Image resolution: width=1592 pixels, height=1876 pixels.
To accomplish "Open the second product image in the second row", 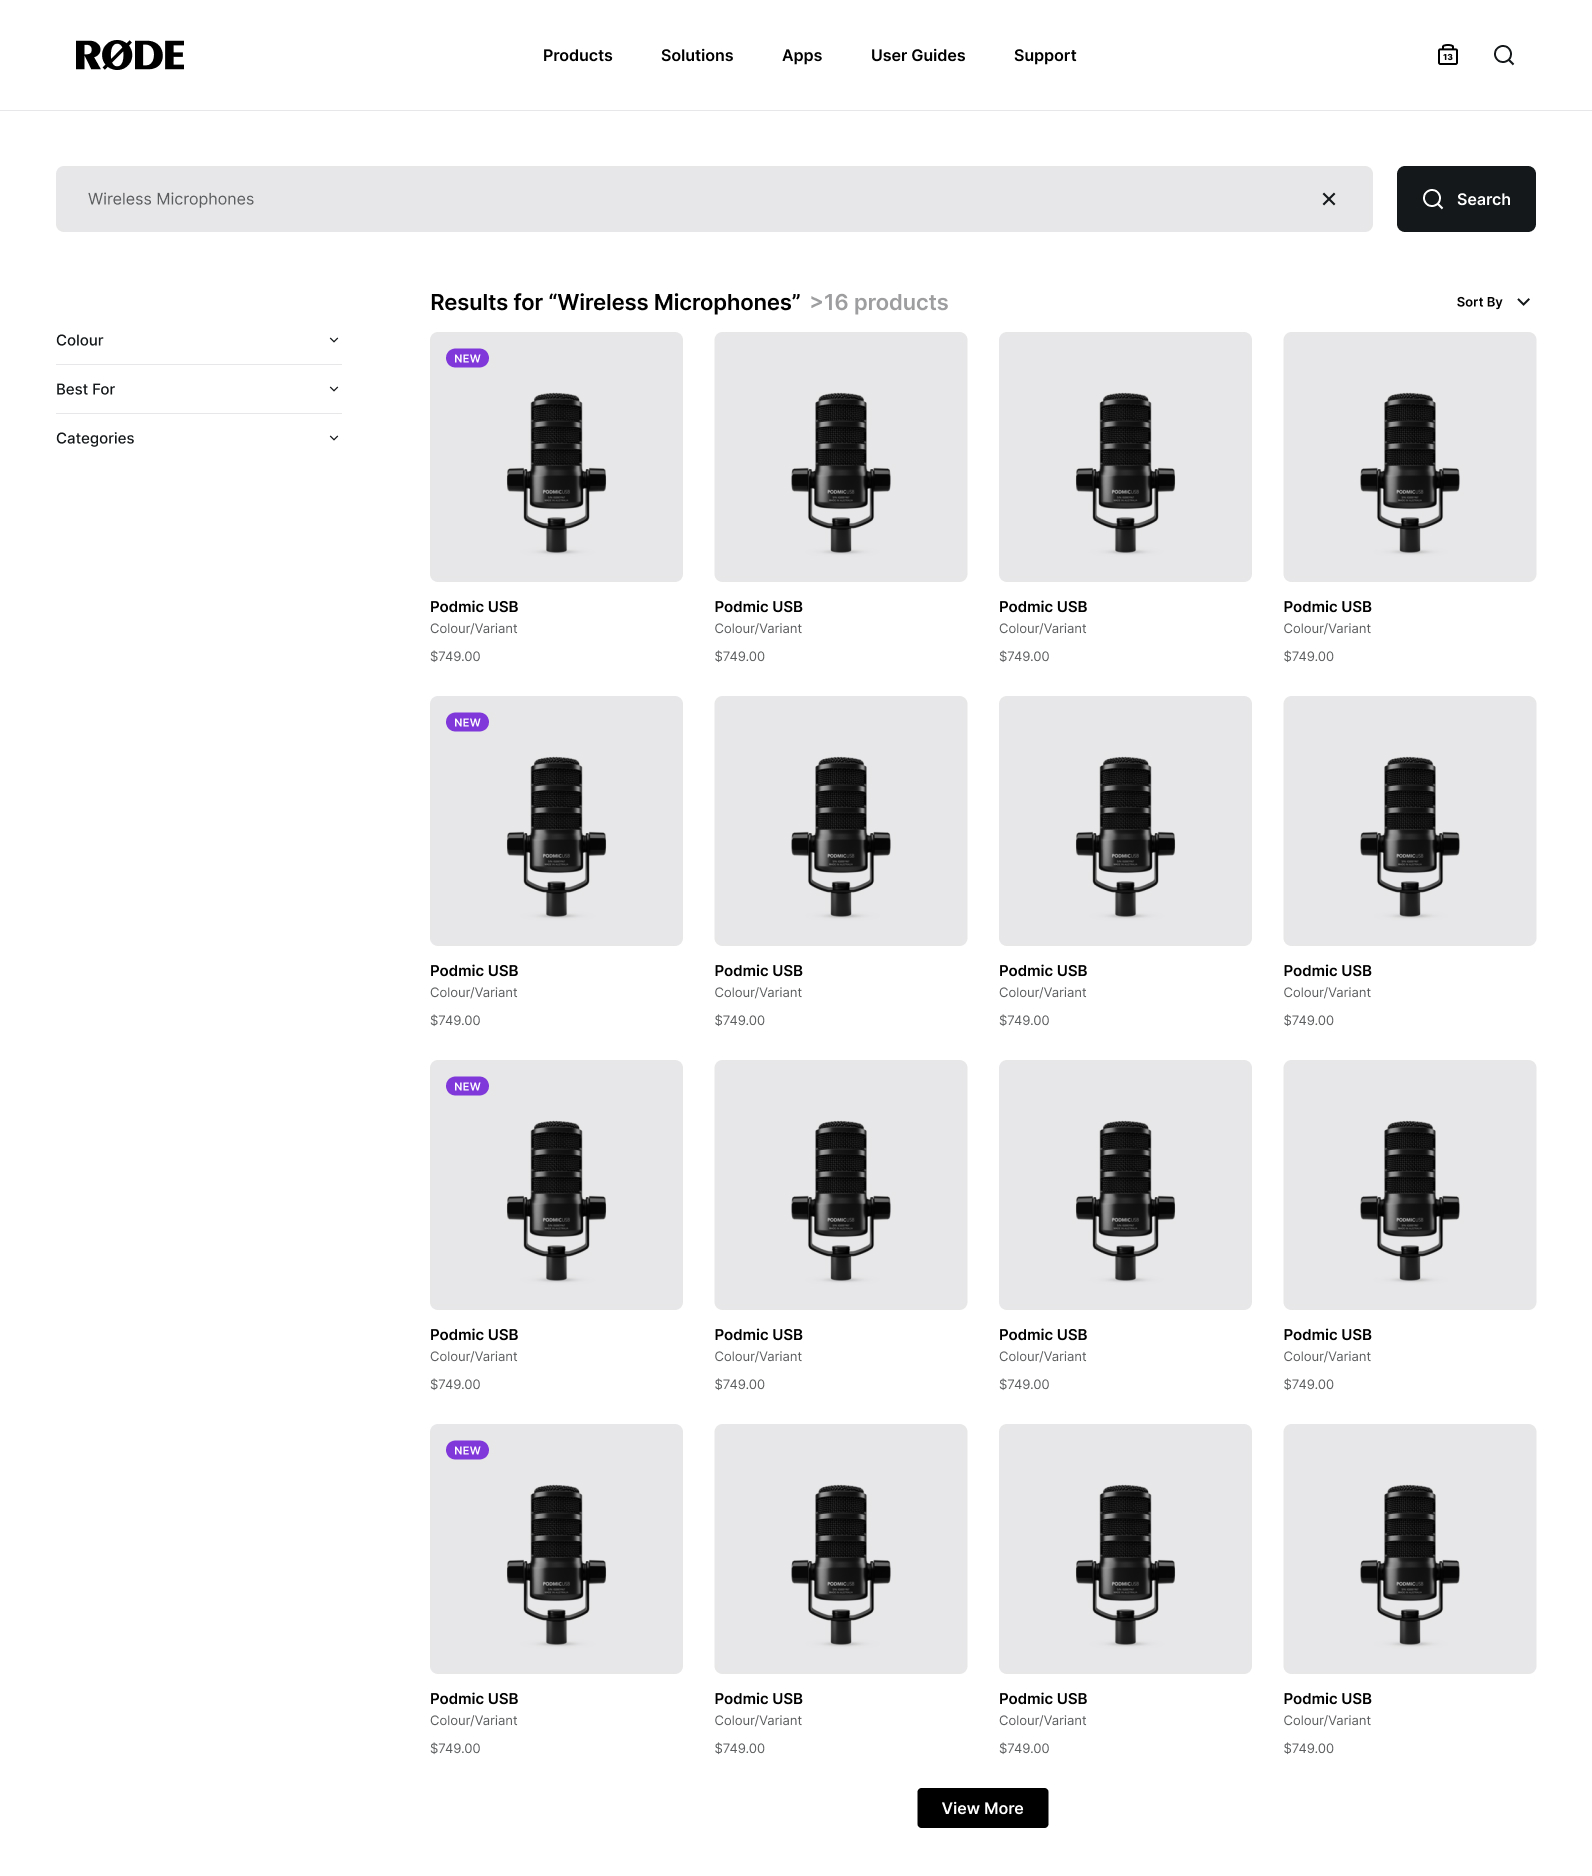I will 841,821.
